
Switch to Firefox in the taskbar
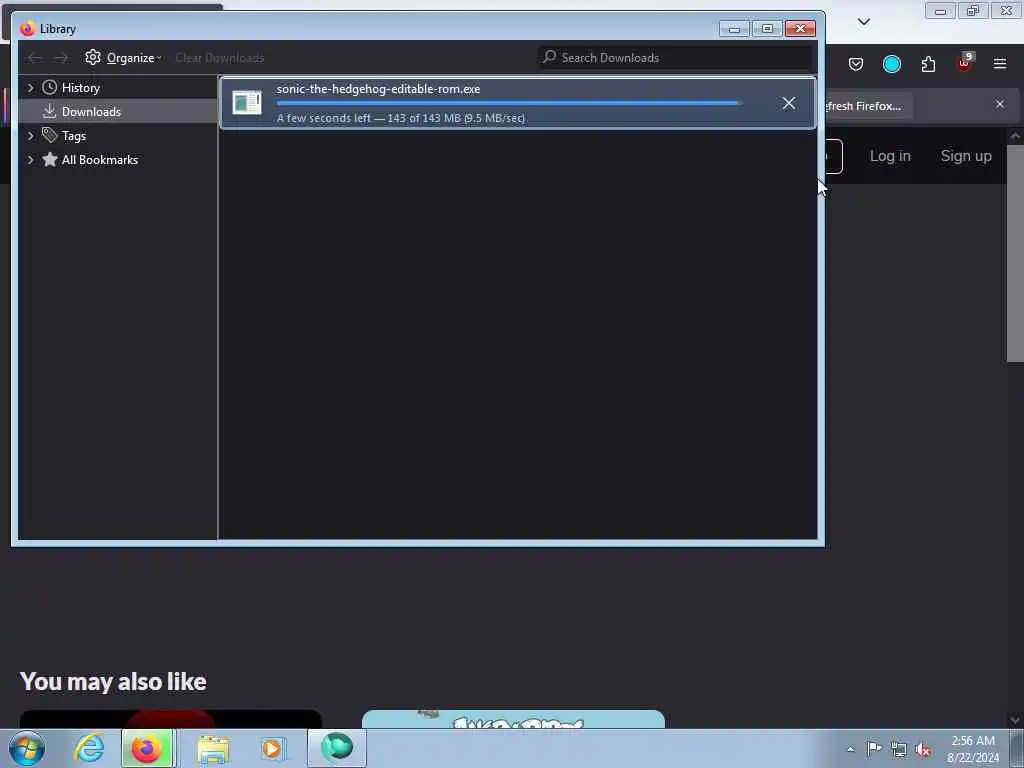coord(147,748)
